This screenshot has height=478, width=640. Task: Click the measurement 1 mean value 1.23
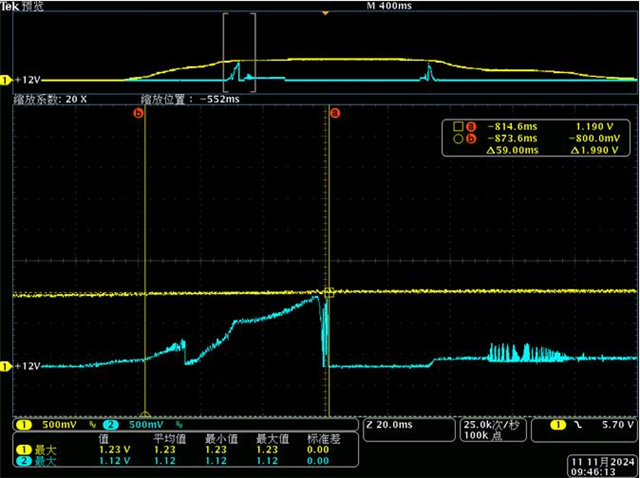[164, 450]
